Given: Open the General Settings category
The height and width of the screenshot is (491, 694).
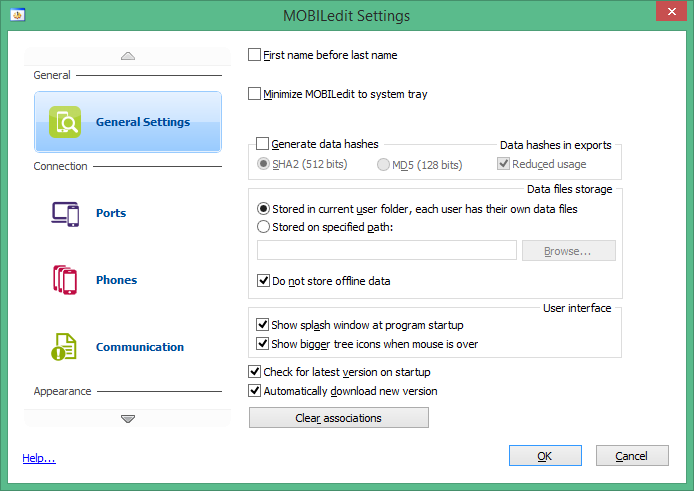Looking at the screenshot, I should pyautogui.click(x=128, y=122).
